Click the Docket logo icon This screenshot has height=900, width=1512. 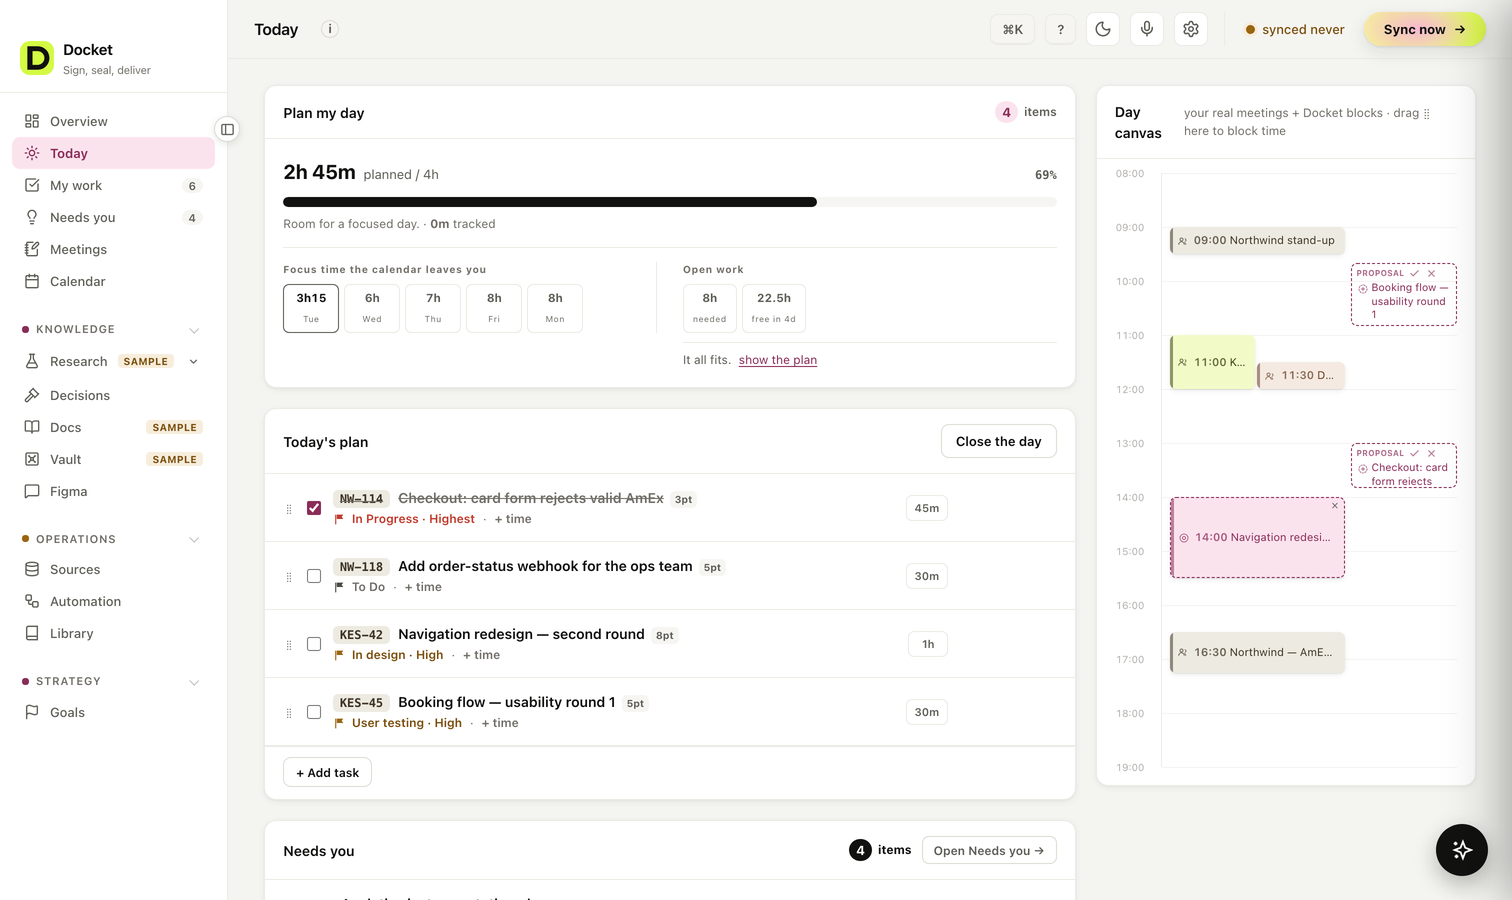(37, 58)
